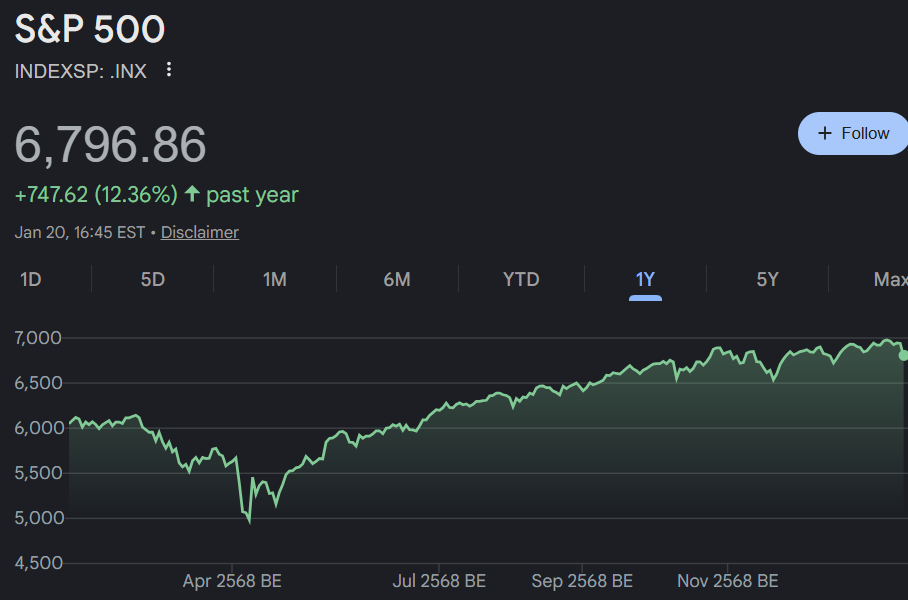908x600 pixels.
Task: Select the YTD tab
Action: (521, 279)
